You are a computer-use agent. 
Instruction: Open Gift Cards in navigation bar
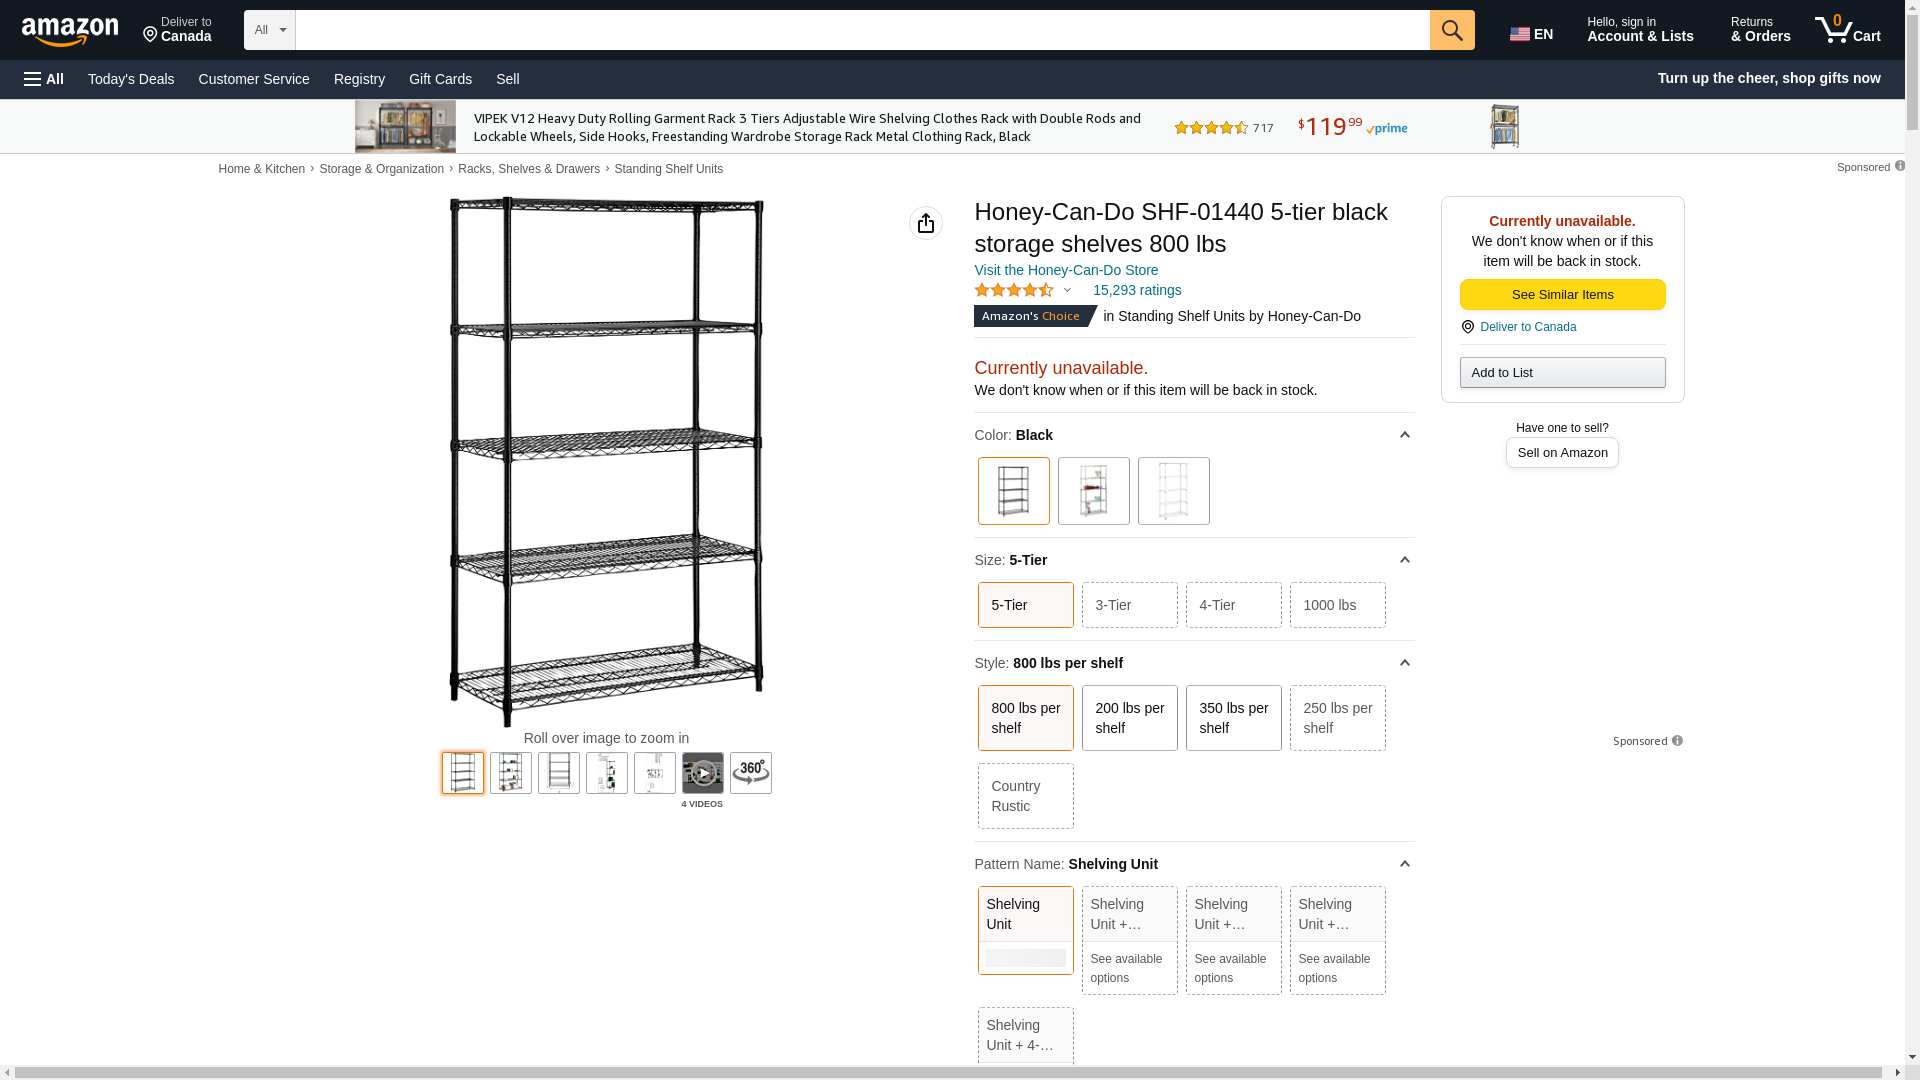(x=440, y=79)
